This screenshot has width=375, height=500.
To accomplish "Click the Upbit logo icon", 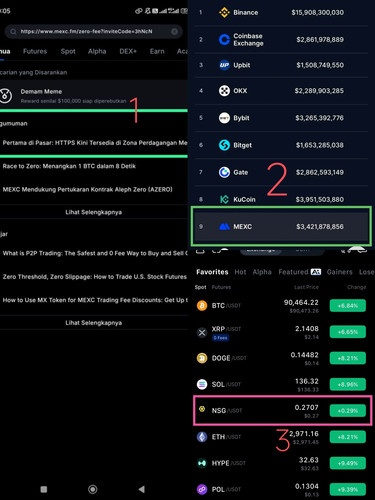I will point(224,65).
